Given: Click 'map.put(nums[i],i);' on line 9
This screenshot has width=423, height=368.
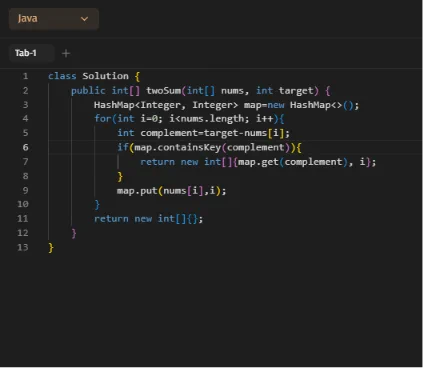Looking at the screenshot, I should 171,191.
